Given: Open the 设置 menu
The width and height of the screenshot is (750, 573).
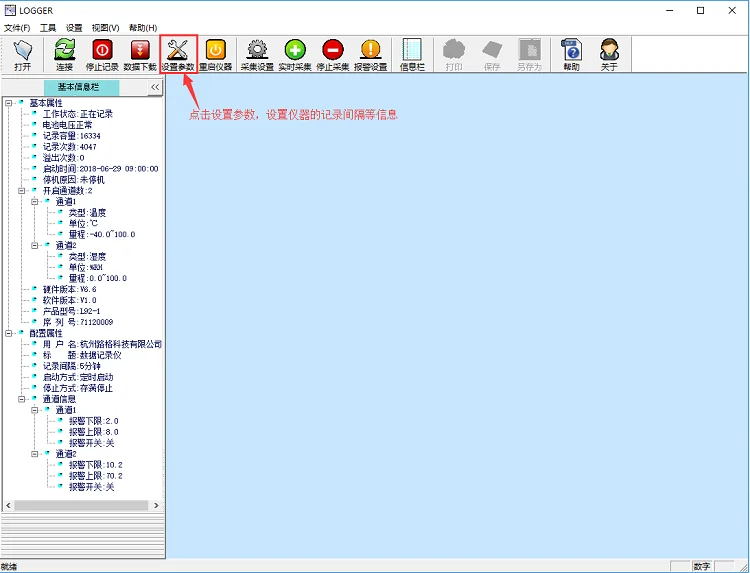Looking at the screenshot, I should (74, 28).
